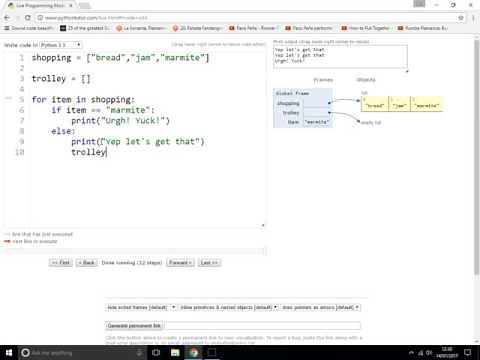Show hidden system tray icons

[411, 353]
